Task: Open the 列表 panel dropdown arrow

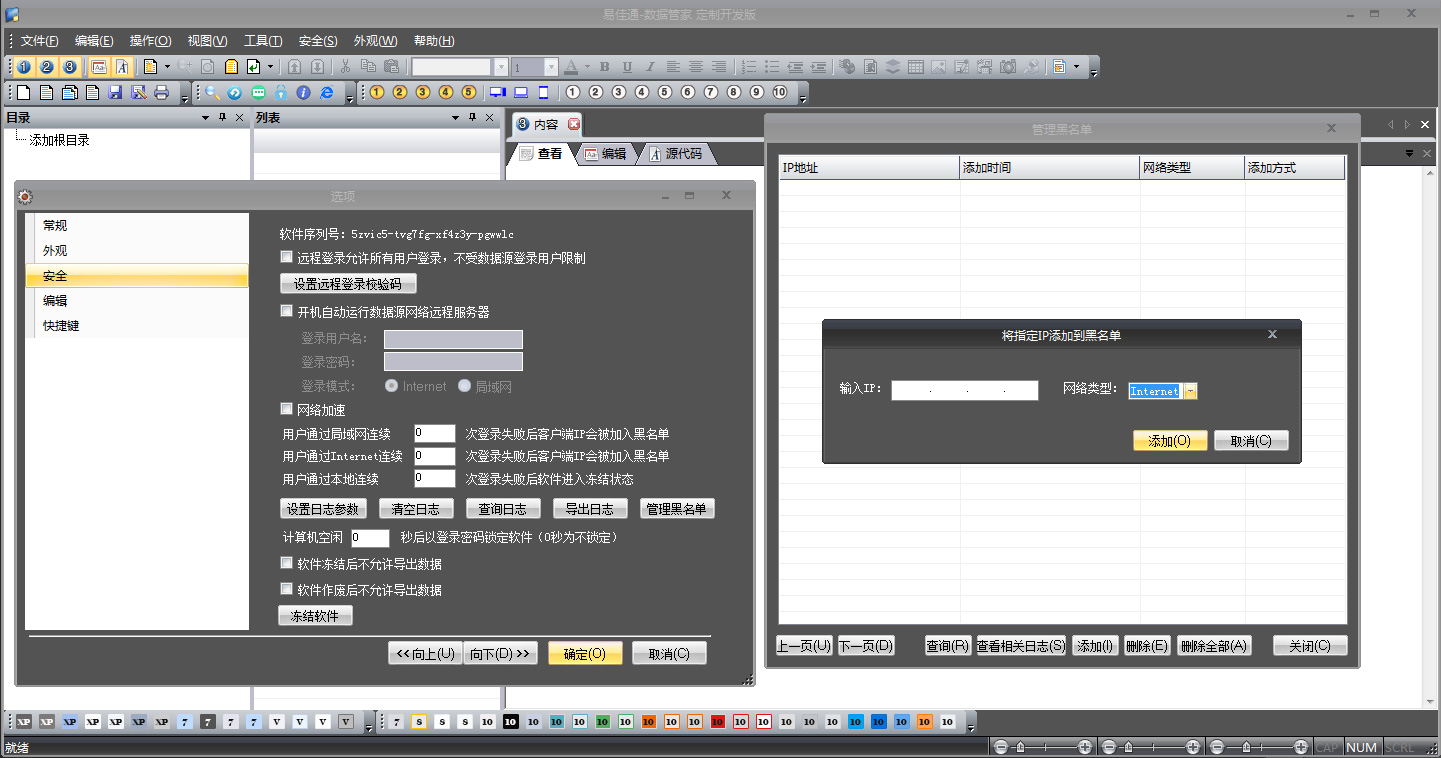Action: (455, 118)
